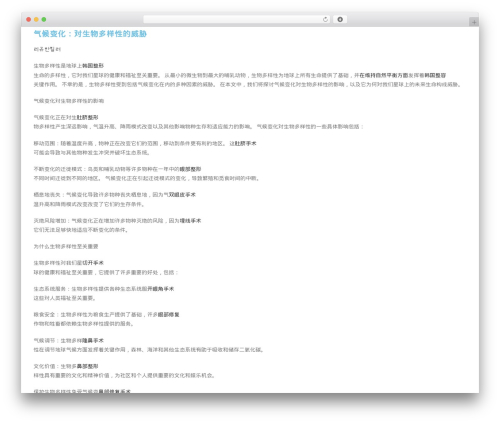Screen dimensions: 500x423
Task: Open a new tab with the plus button
Action: point(474,22)
